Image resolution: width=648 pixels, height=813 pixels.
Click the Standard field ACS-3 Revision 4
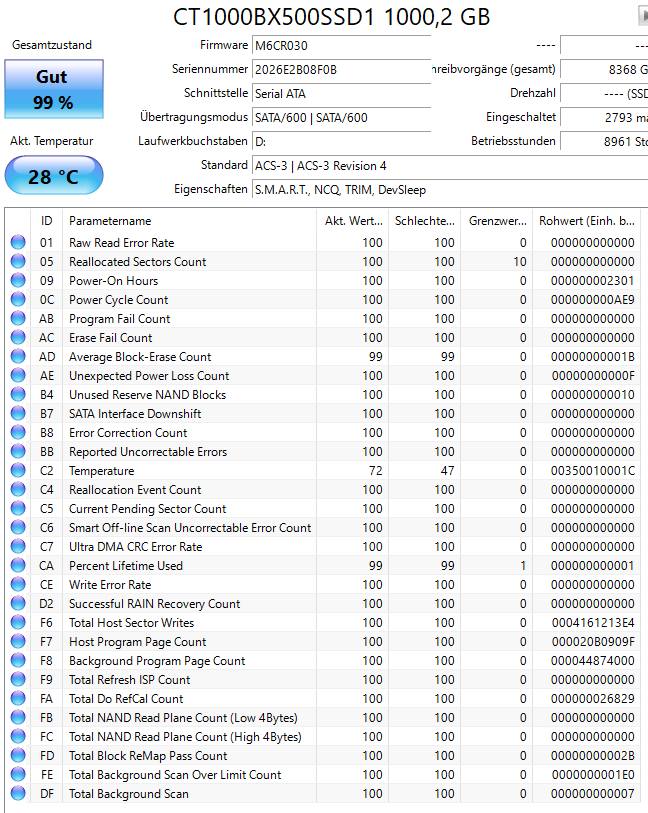coord(450,166)
